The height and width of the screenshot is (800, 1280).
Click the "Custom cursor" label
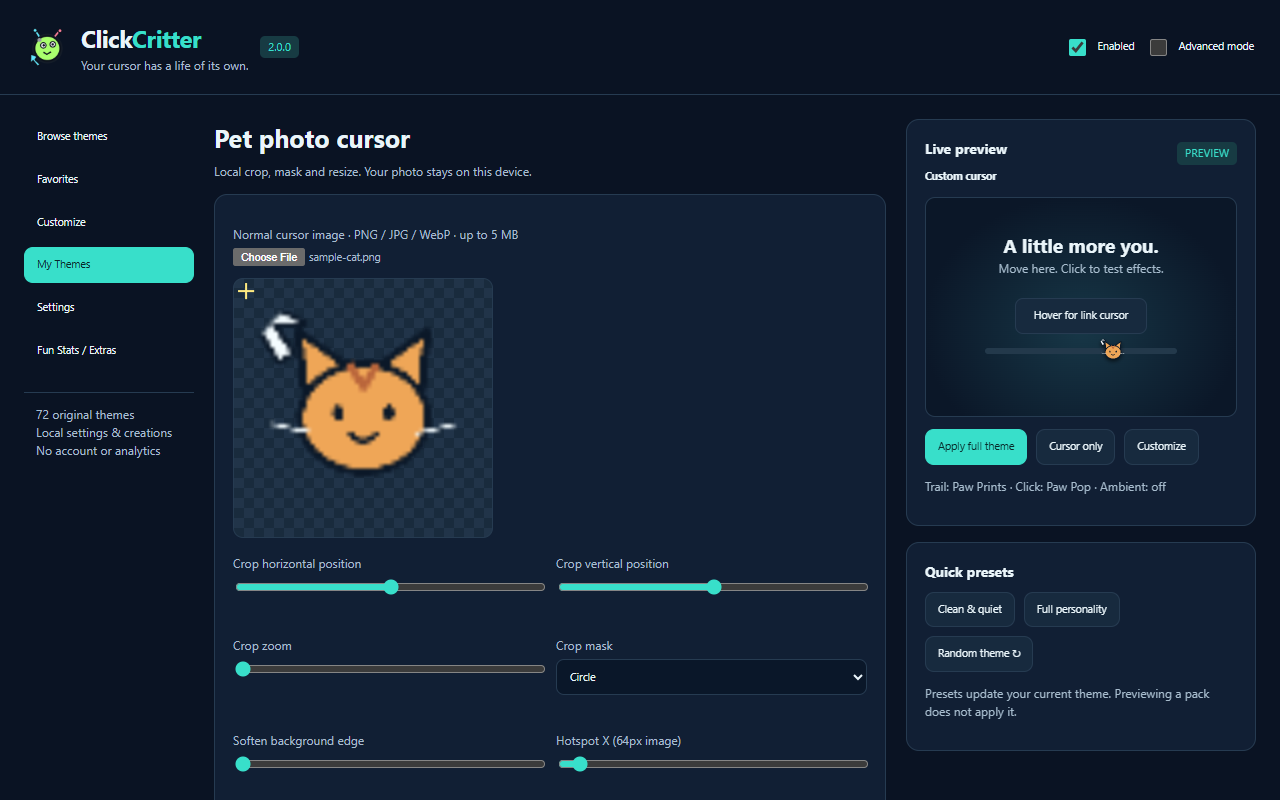tap(961, 176)
